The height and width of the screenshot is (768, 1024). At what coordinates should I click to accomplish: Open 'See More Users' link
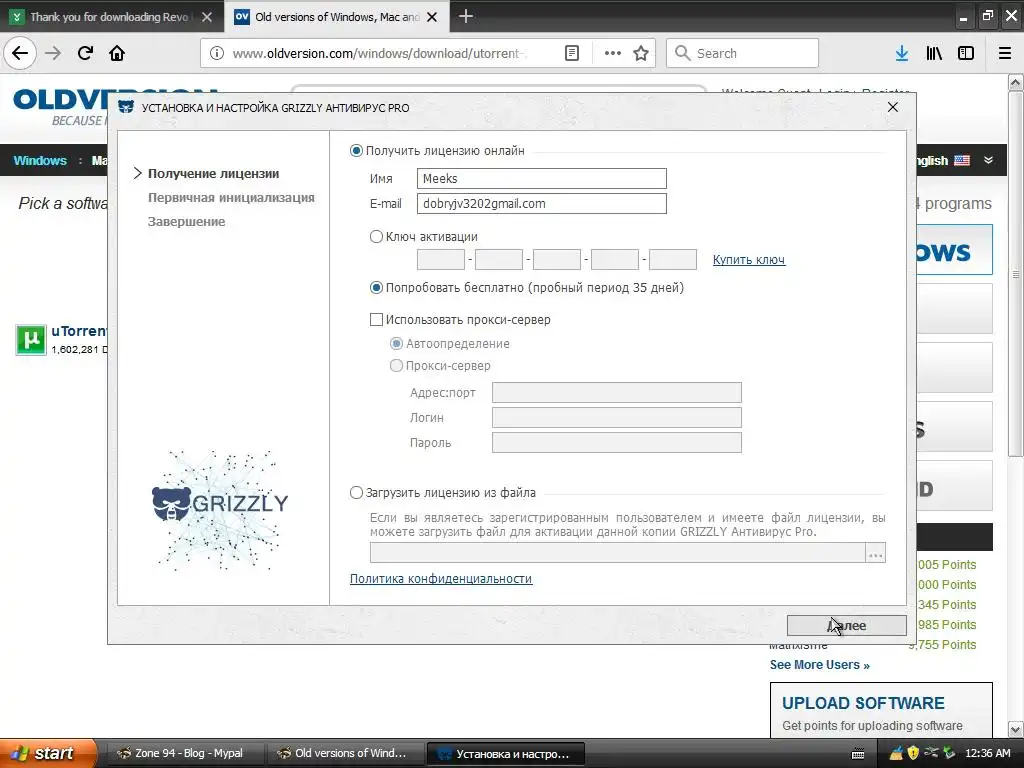(820, 665)
